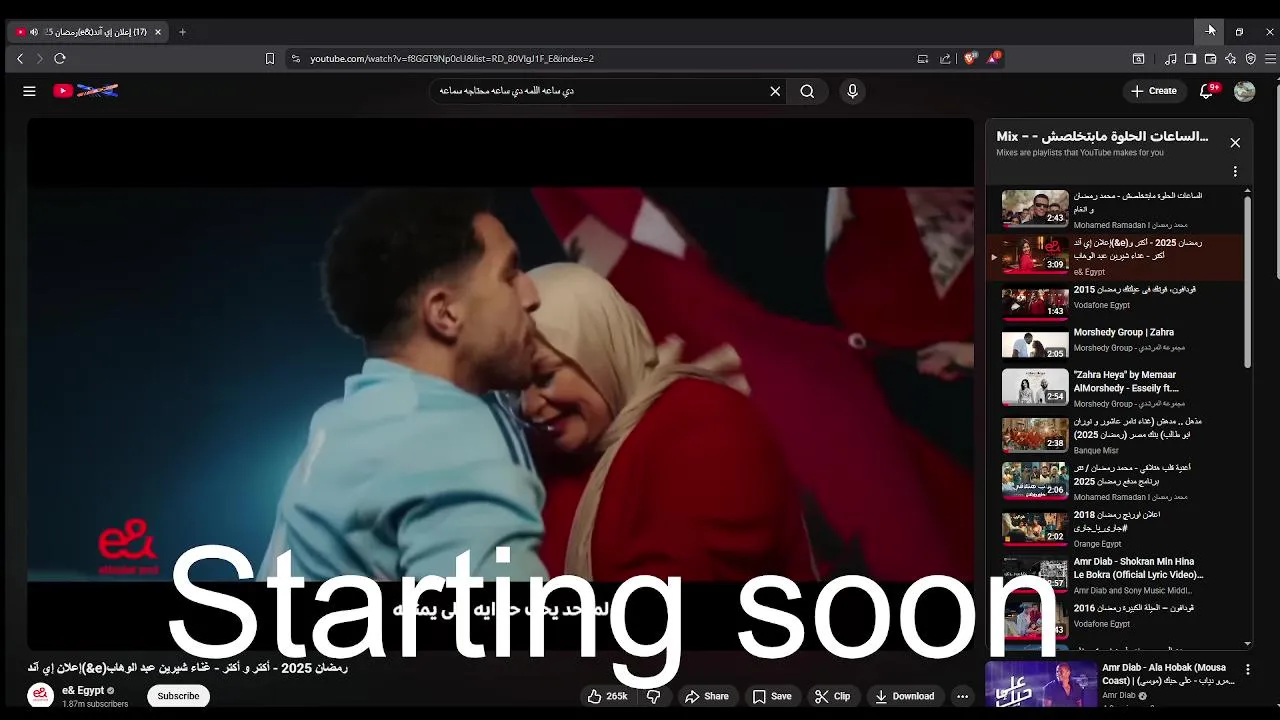Open the YouTube guide hamburger menu
The height and width of the screenshot is (720, 1280).
tap(29, 91)
